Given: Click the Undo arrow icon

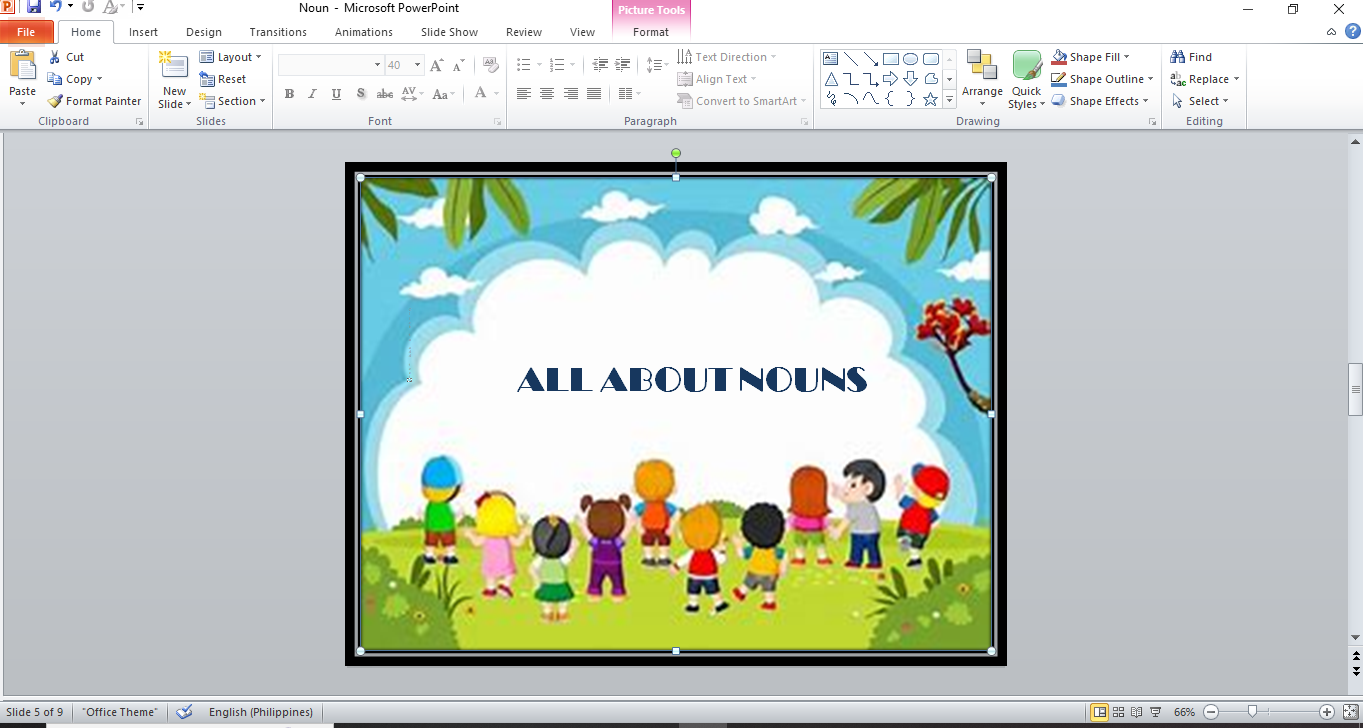Looking at the screenshot, I should pos(56,7).
